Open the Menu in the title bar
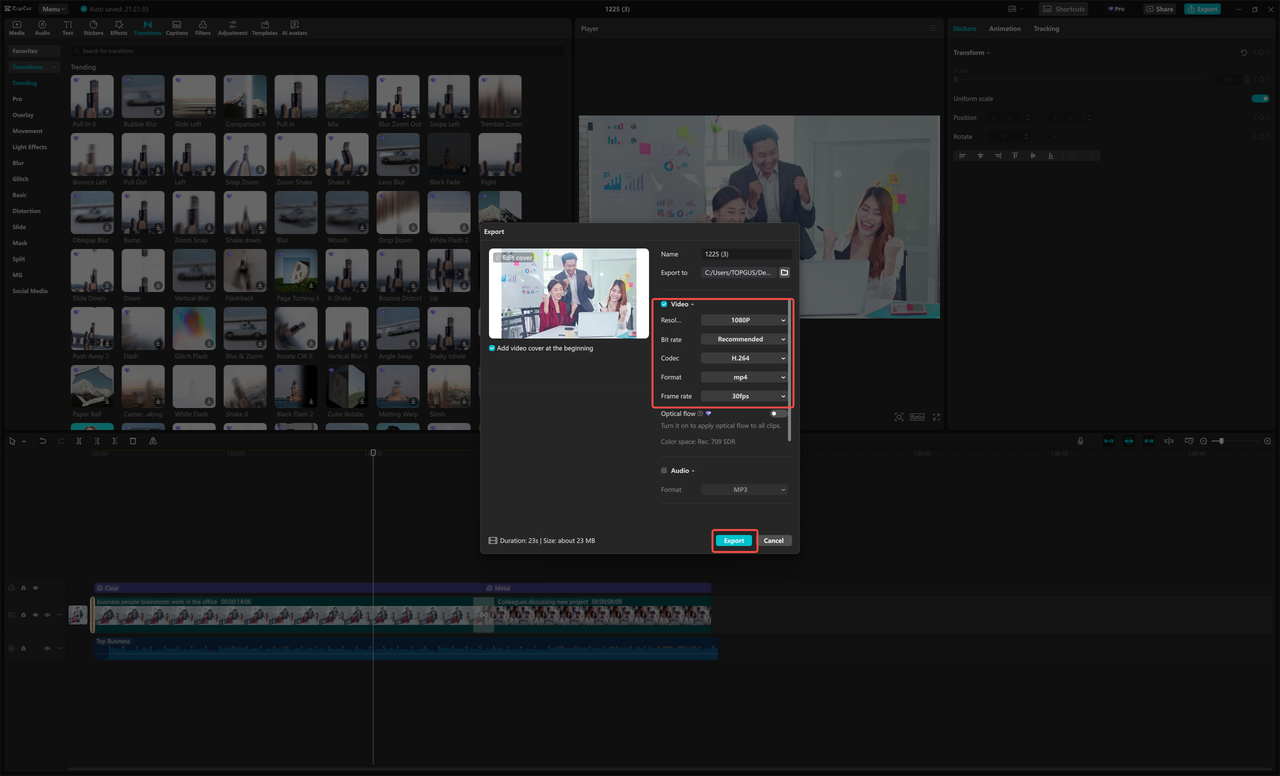This screenshot has height=776, width=1280. click(52, 8)
